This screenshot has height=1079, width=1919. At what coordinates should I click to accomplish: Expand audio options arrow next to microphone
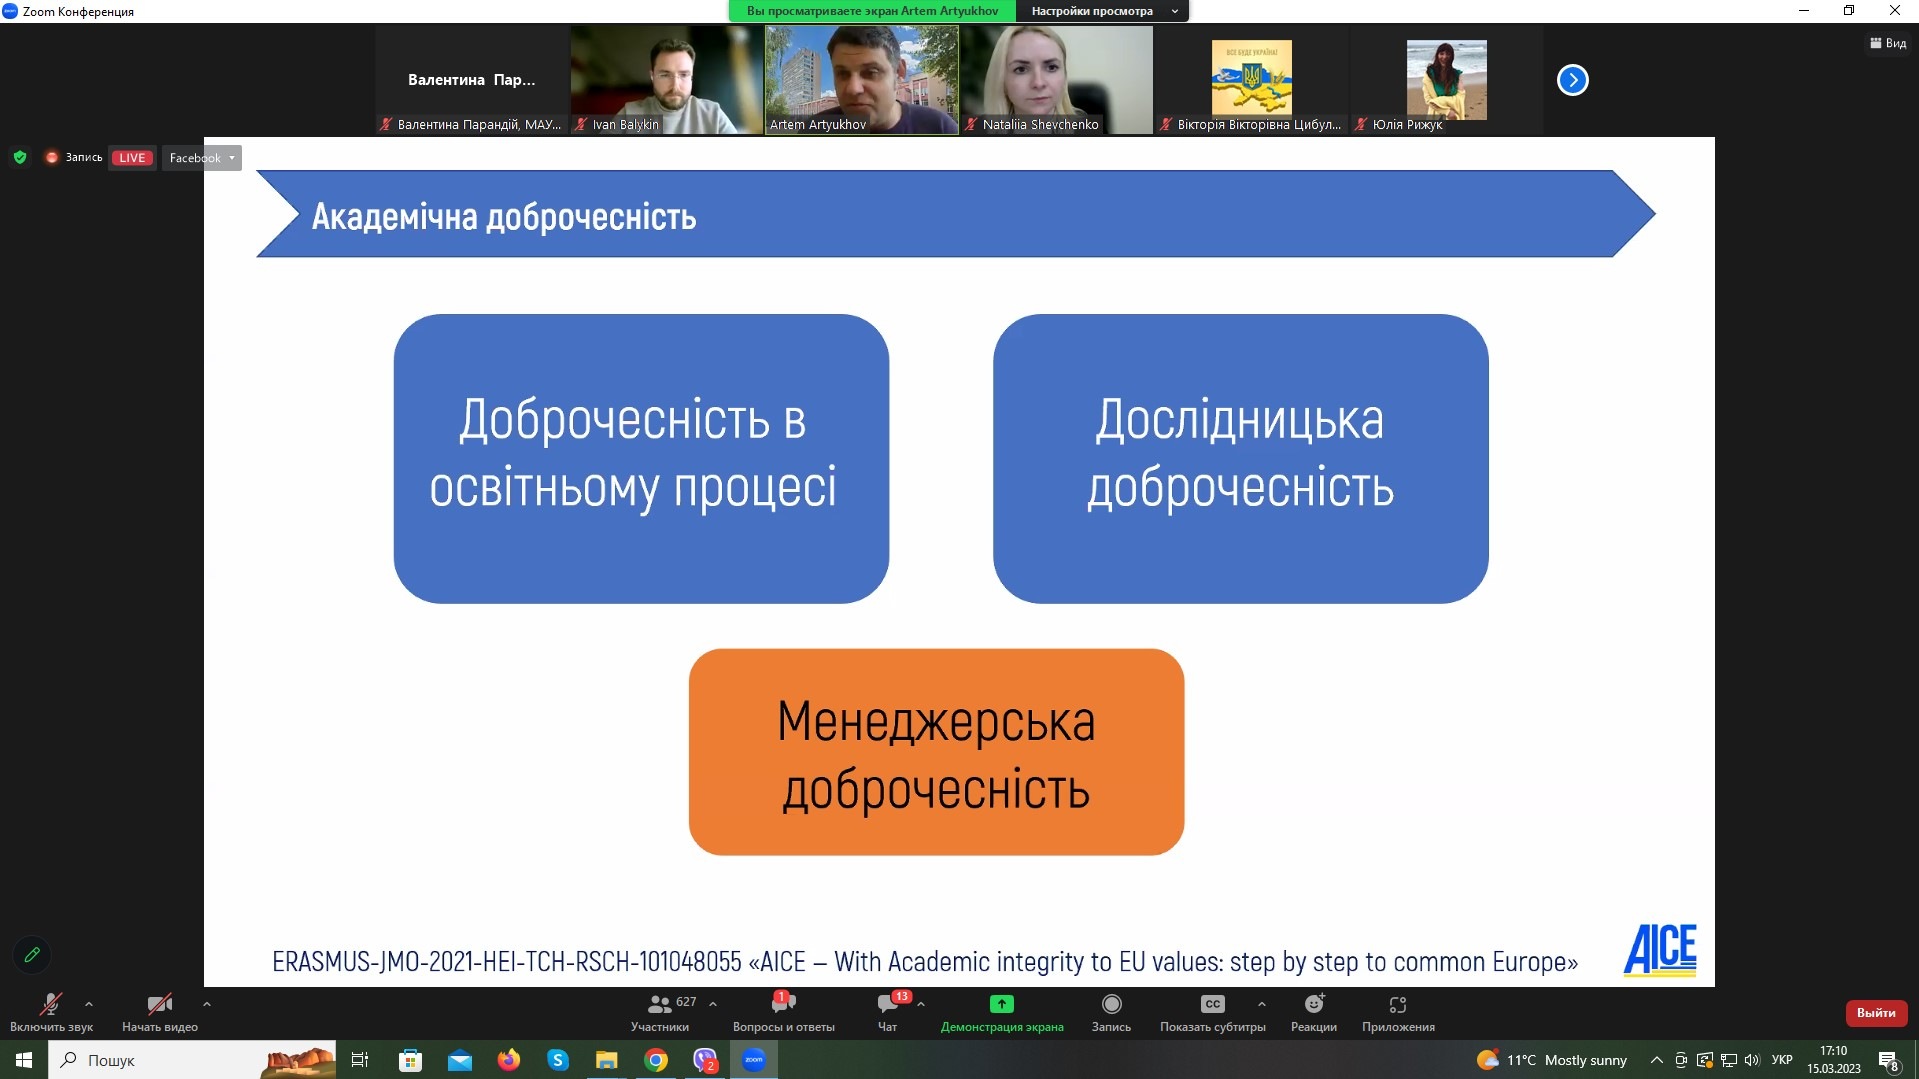pos(89,1003)
